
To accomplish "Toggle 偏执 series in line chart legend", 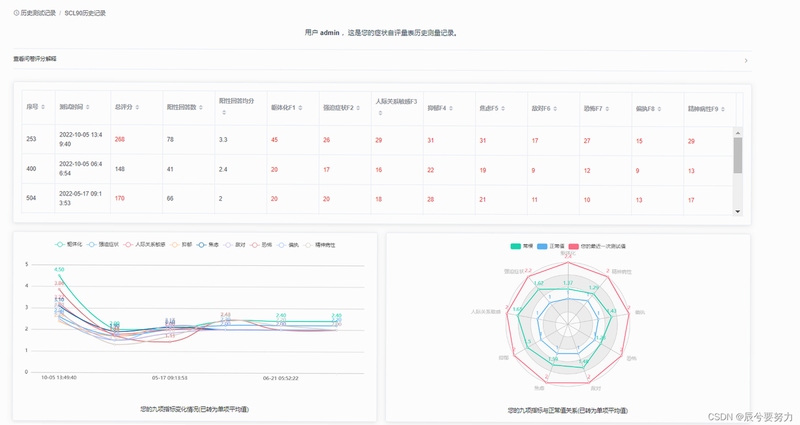I will click(x=288, y=245).
